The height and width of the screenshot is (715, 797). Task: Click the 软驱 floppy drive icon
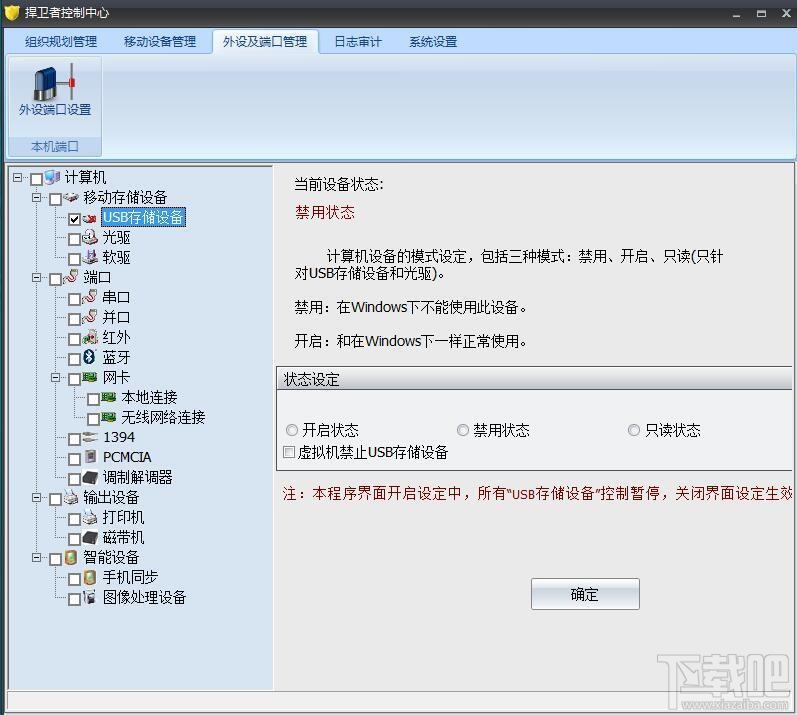point(90,257)
